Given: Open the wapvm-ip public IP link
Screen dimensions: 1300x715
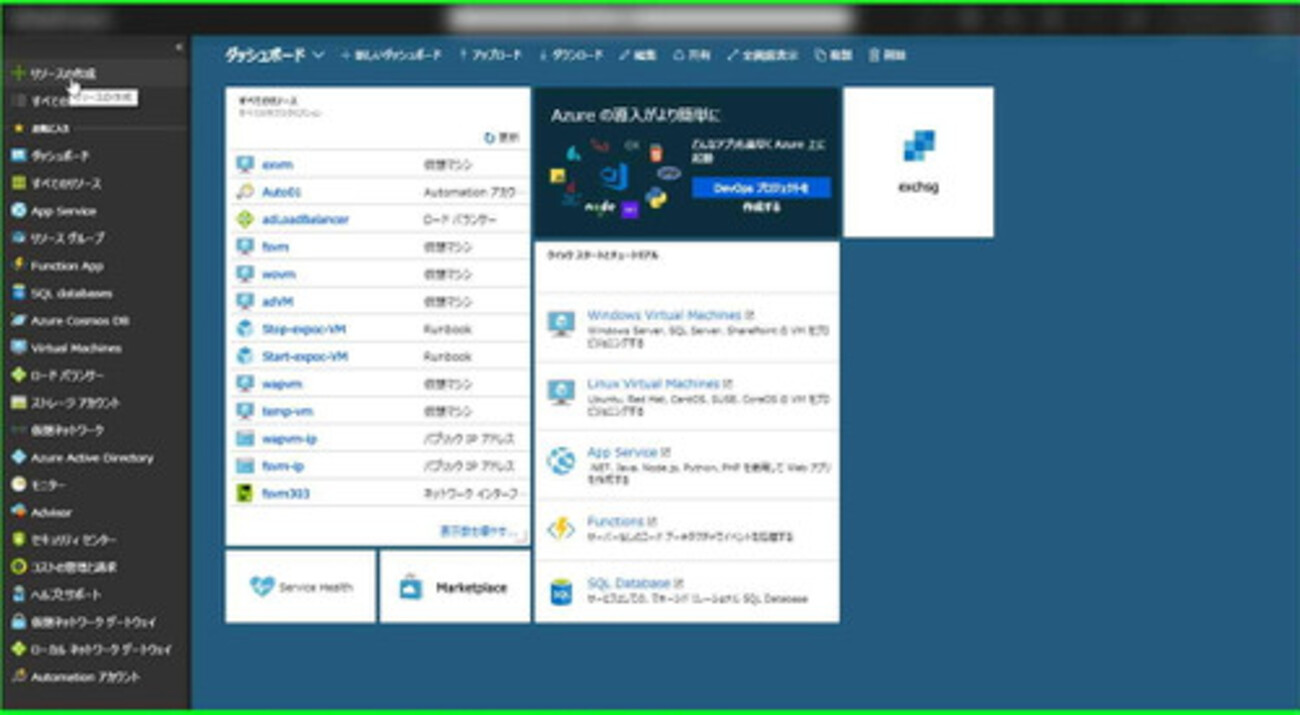Looking at the screenshot, I should 290,439.
